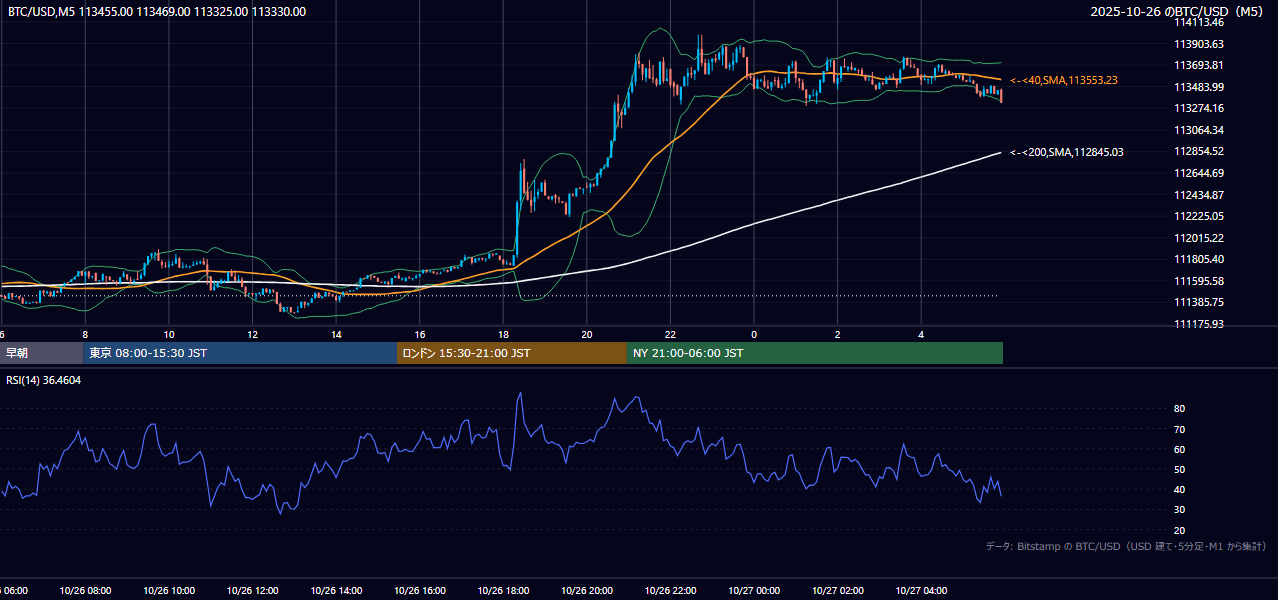
Task: Click the bottom date label 10/26 18:00
Action: [x=503, y=591]
